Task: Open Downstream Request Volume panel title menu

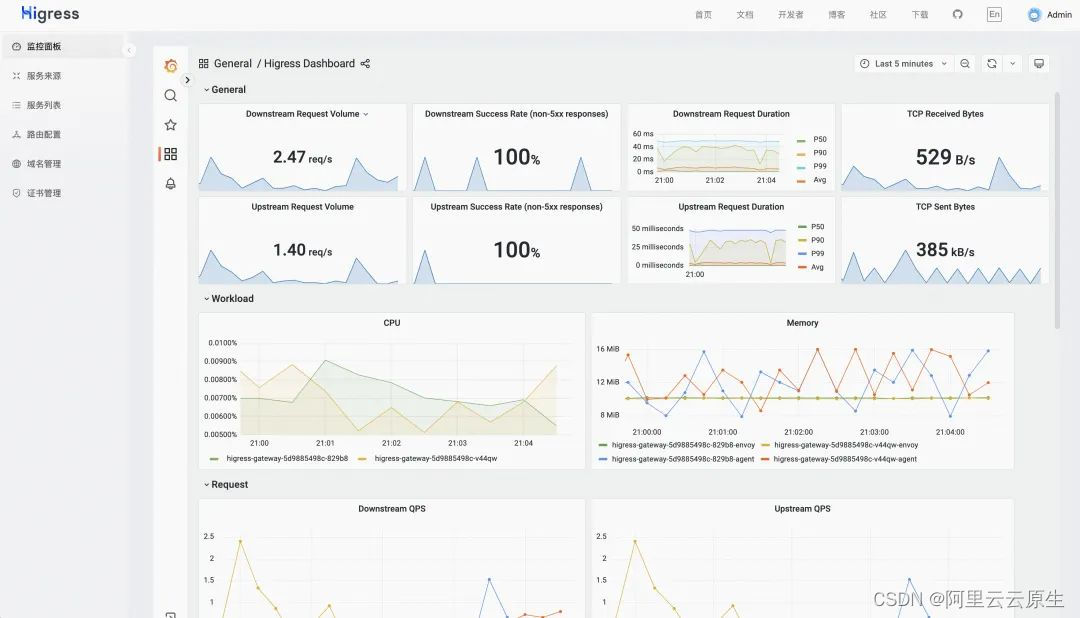Action: 307,114
